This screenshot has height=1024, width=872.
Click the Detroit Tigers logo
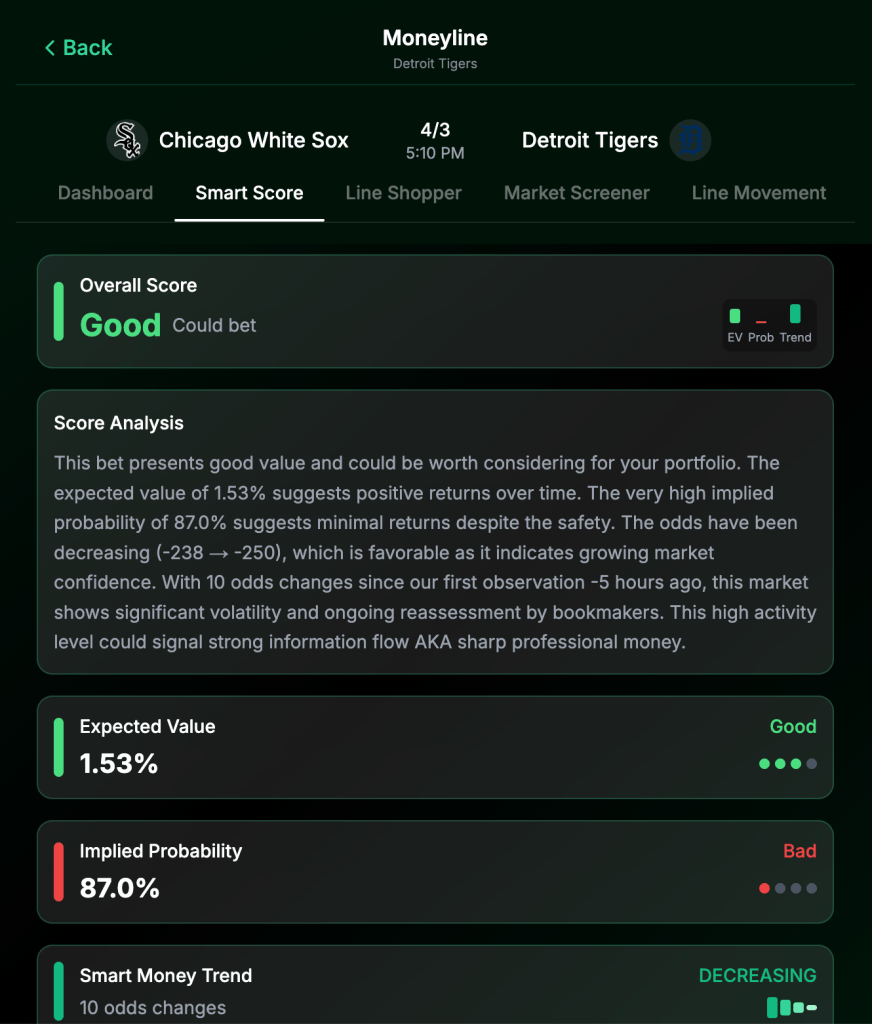click(x=690, y=141)
